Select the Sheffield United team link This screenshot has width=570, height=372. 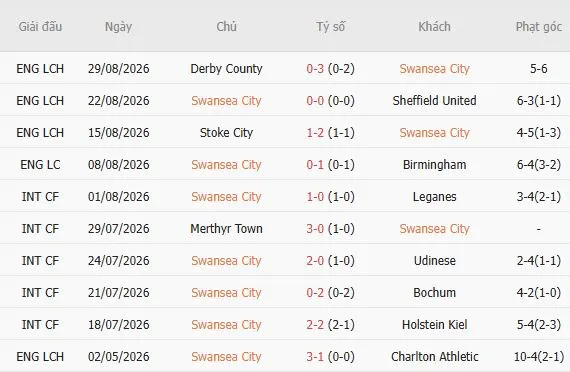434,101
